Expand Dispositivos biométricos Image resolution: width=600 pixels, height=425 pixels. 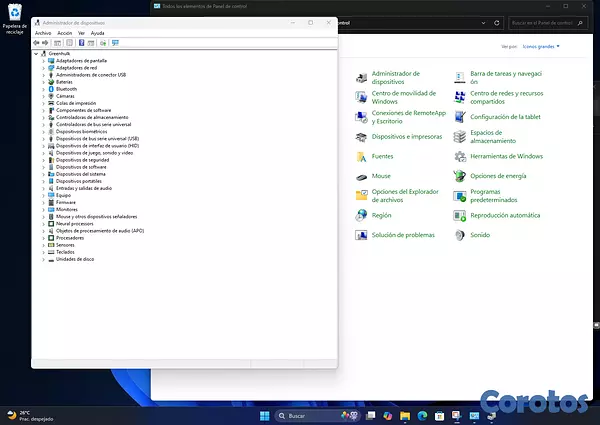pyautogui.click(x=43, y=132)
